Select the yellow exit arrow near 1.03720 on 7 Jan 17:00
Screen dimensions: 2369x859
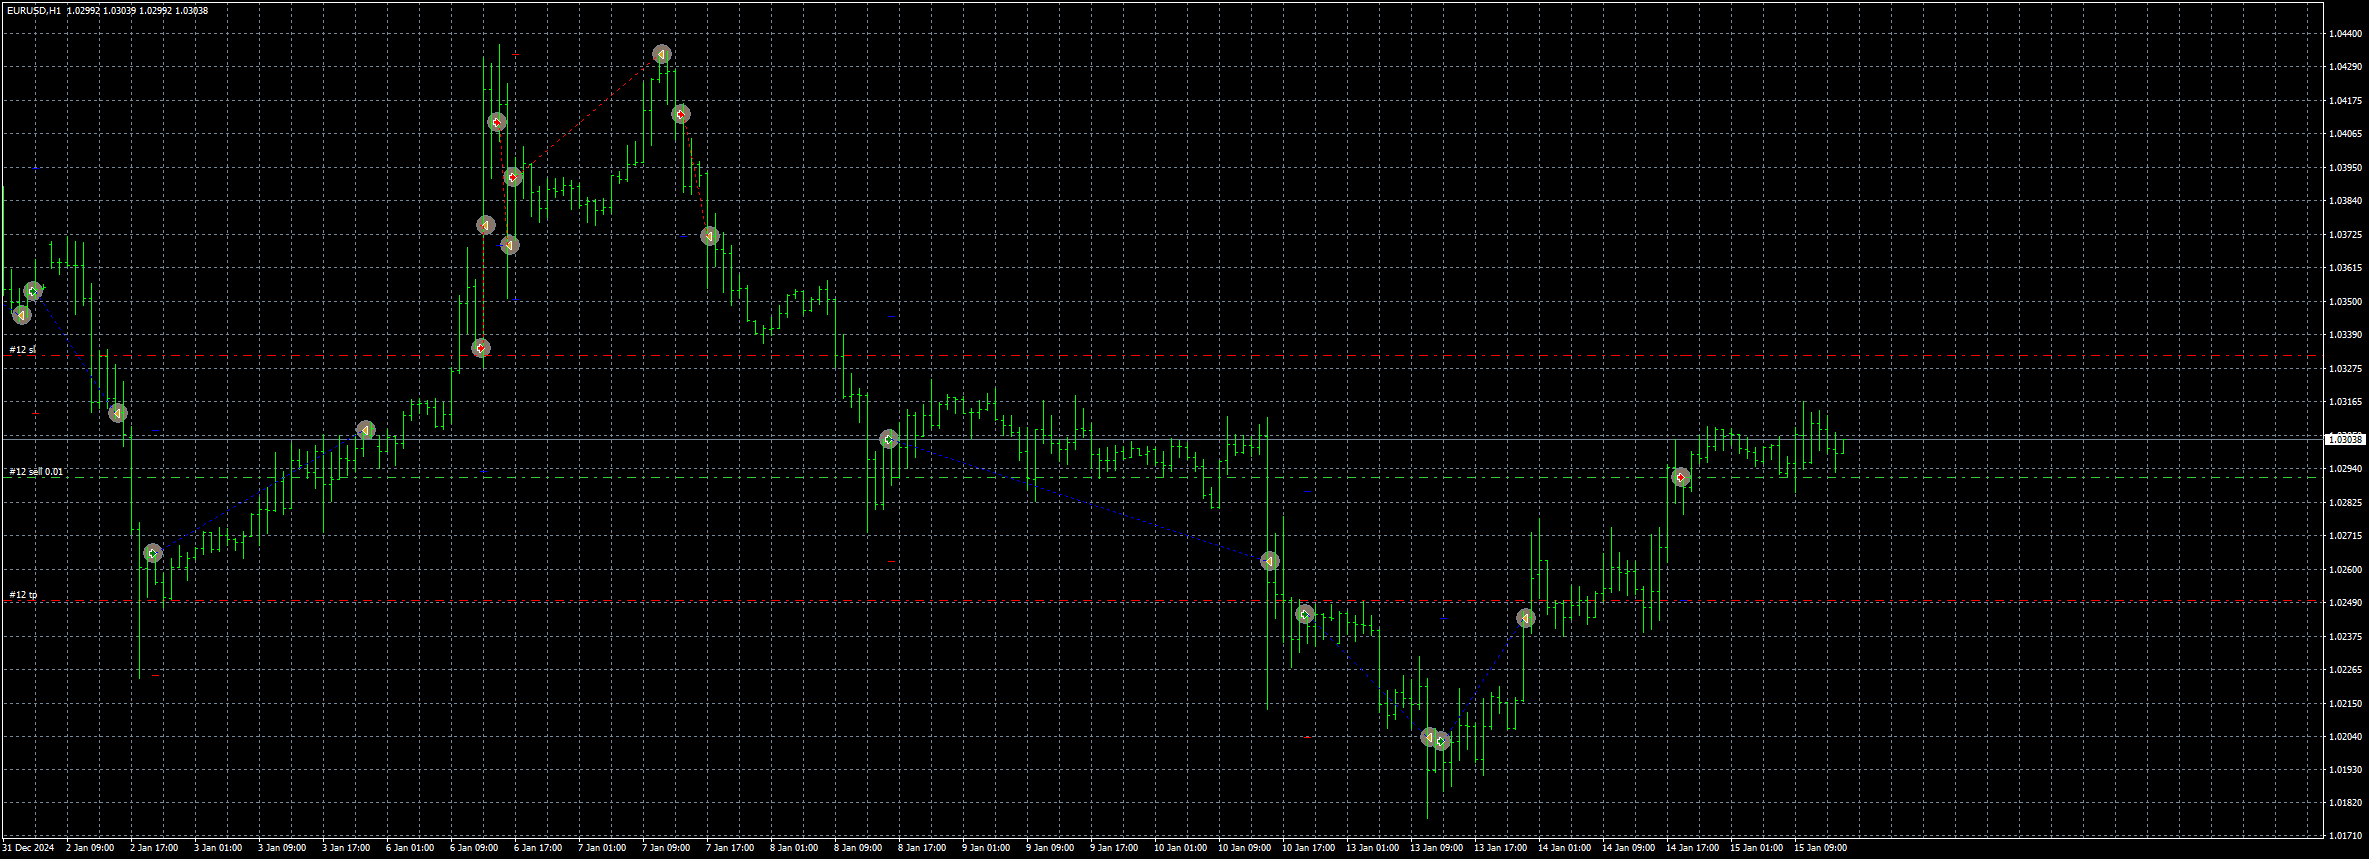(710, 236)
